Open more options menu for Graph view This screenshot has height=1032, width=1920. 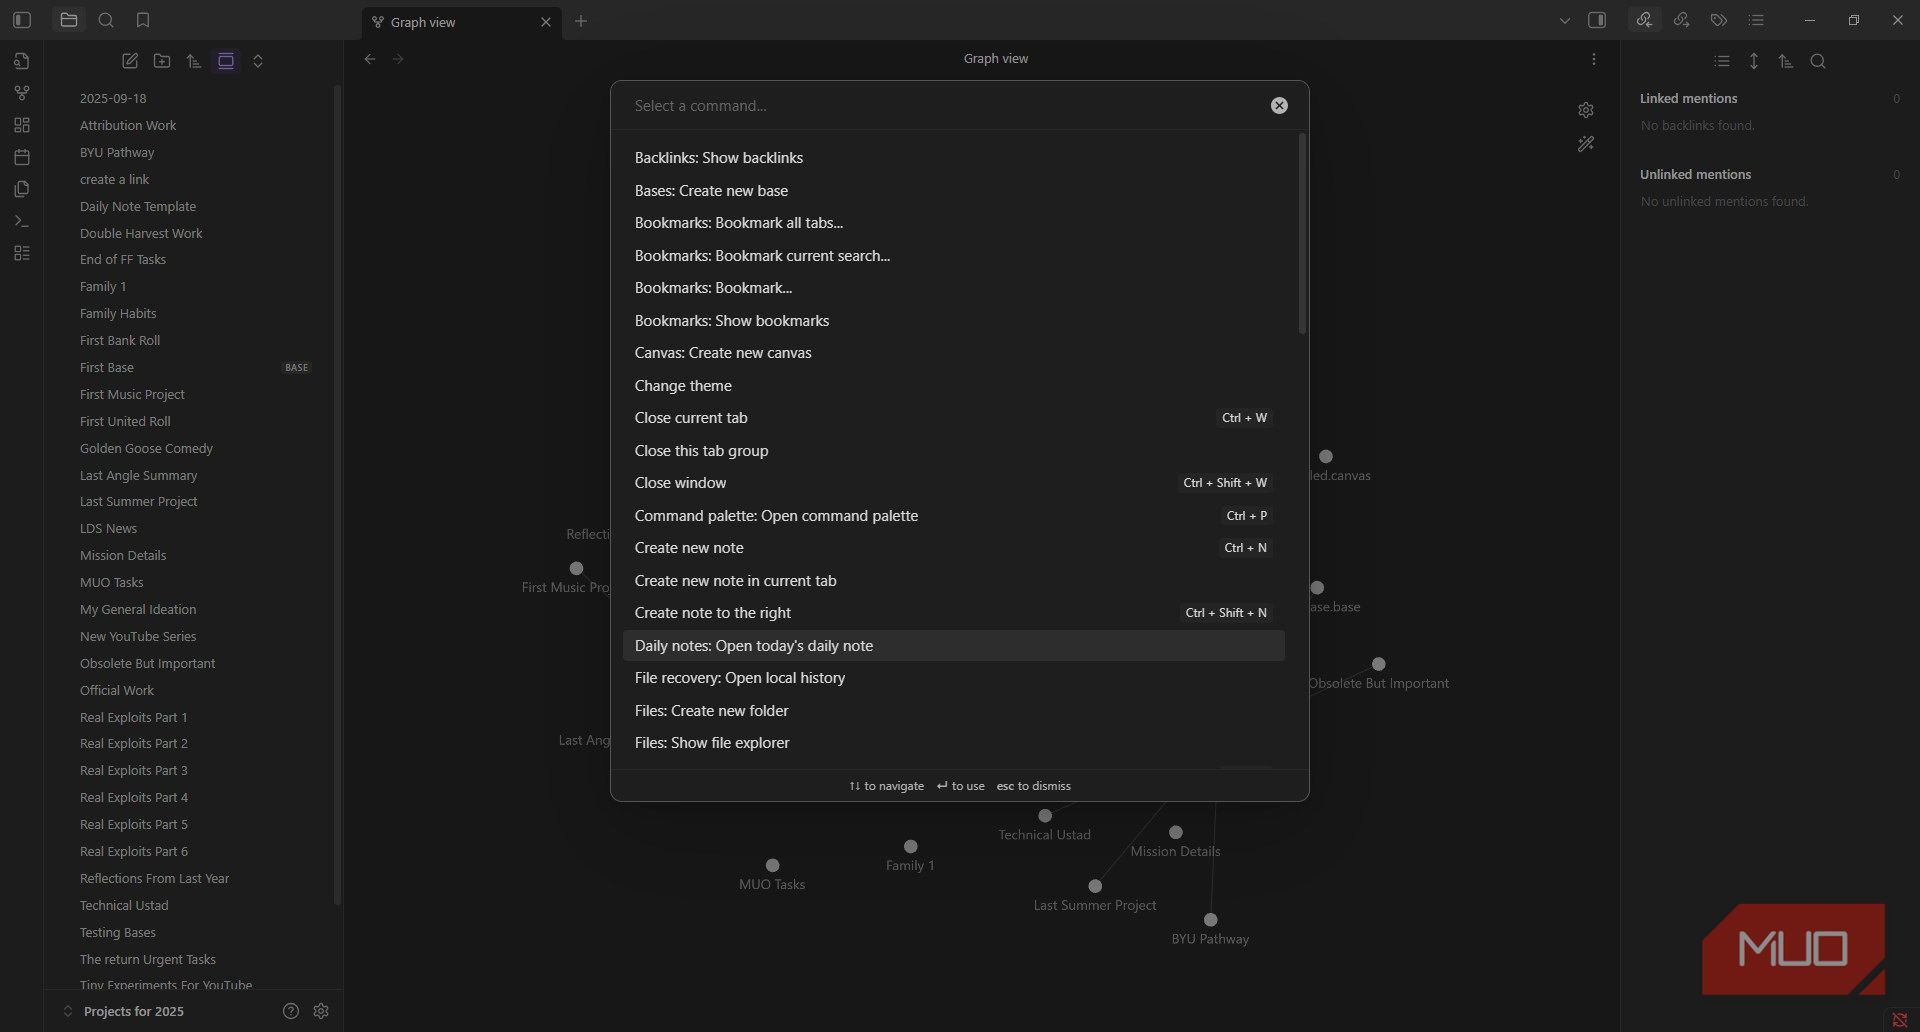(1594, 59)
